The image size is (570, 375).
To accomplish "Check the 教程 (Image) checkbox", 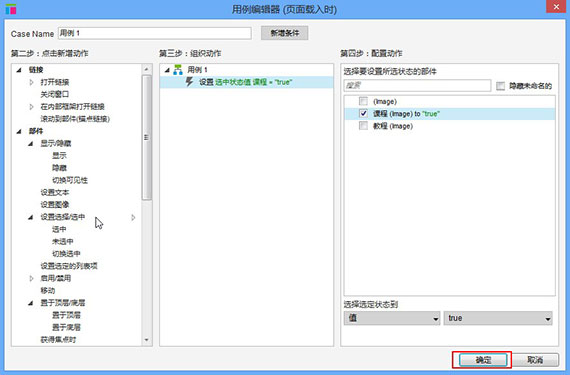I will (363, 126).
